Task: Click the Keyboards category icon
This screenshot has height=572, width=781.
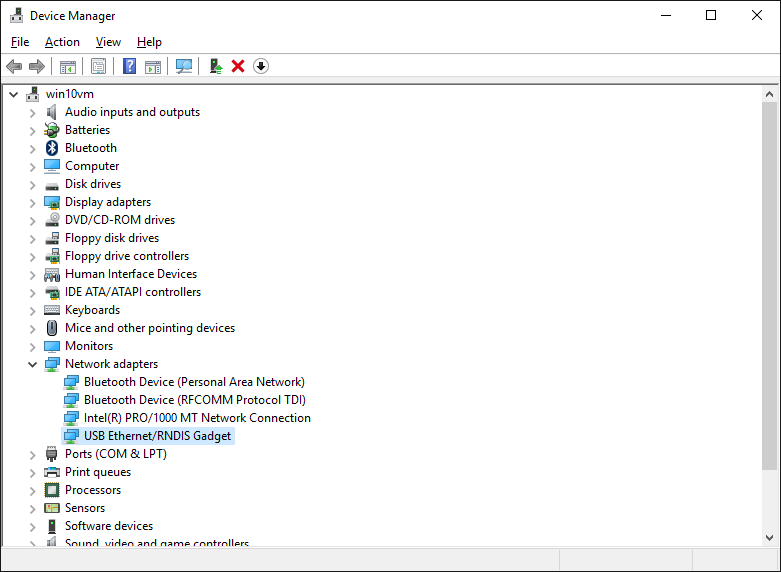Action: [52, 310]
